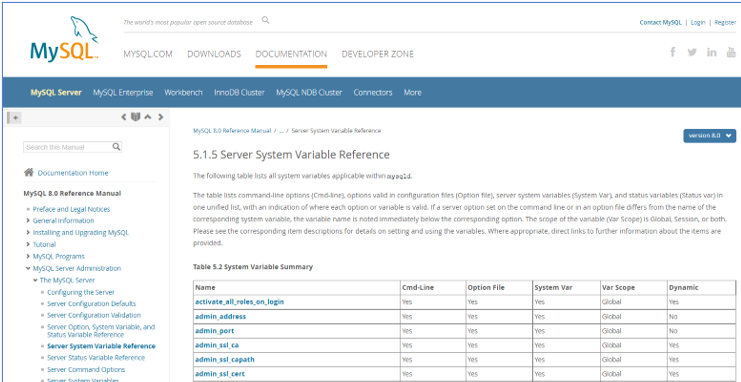Click the MySQL dolphin logo
741x382 pixels.
[x=65, y=39]
